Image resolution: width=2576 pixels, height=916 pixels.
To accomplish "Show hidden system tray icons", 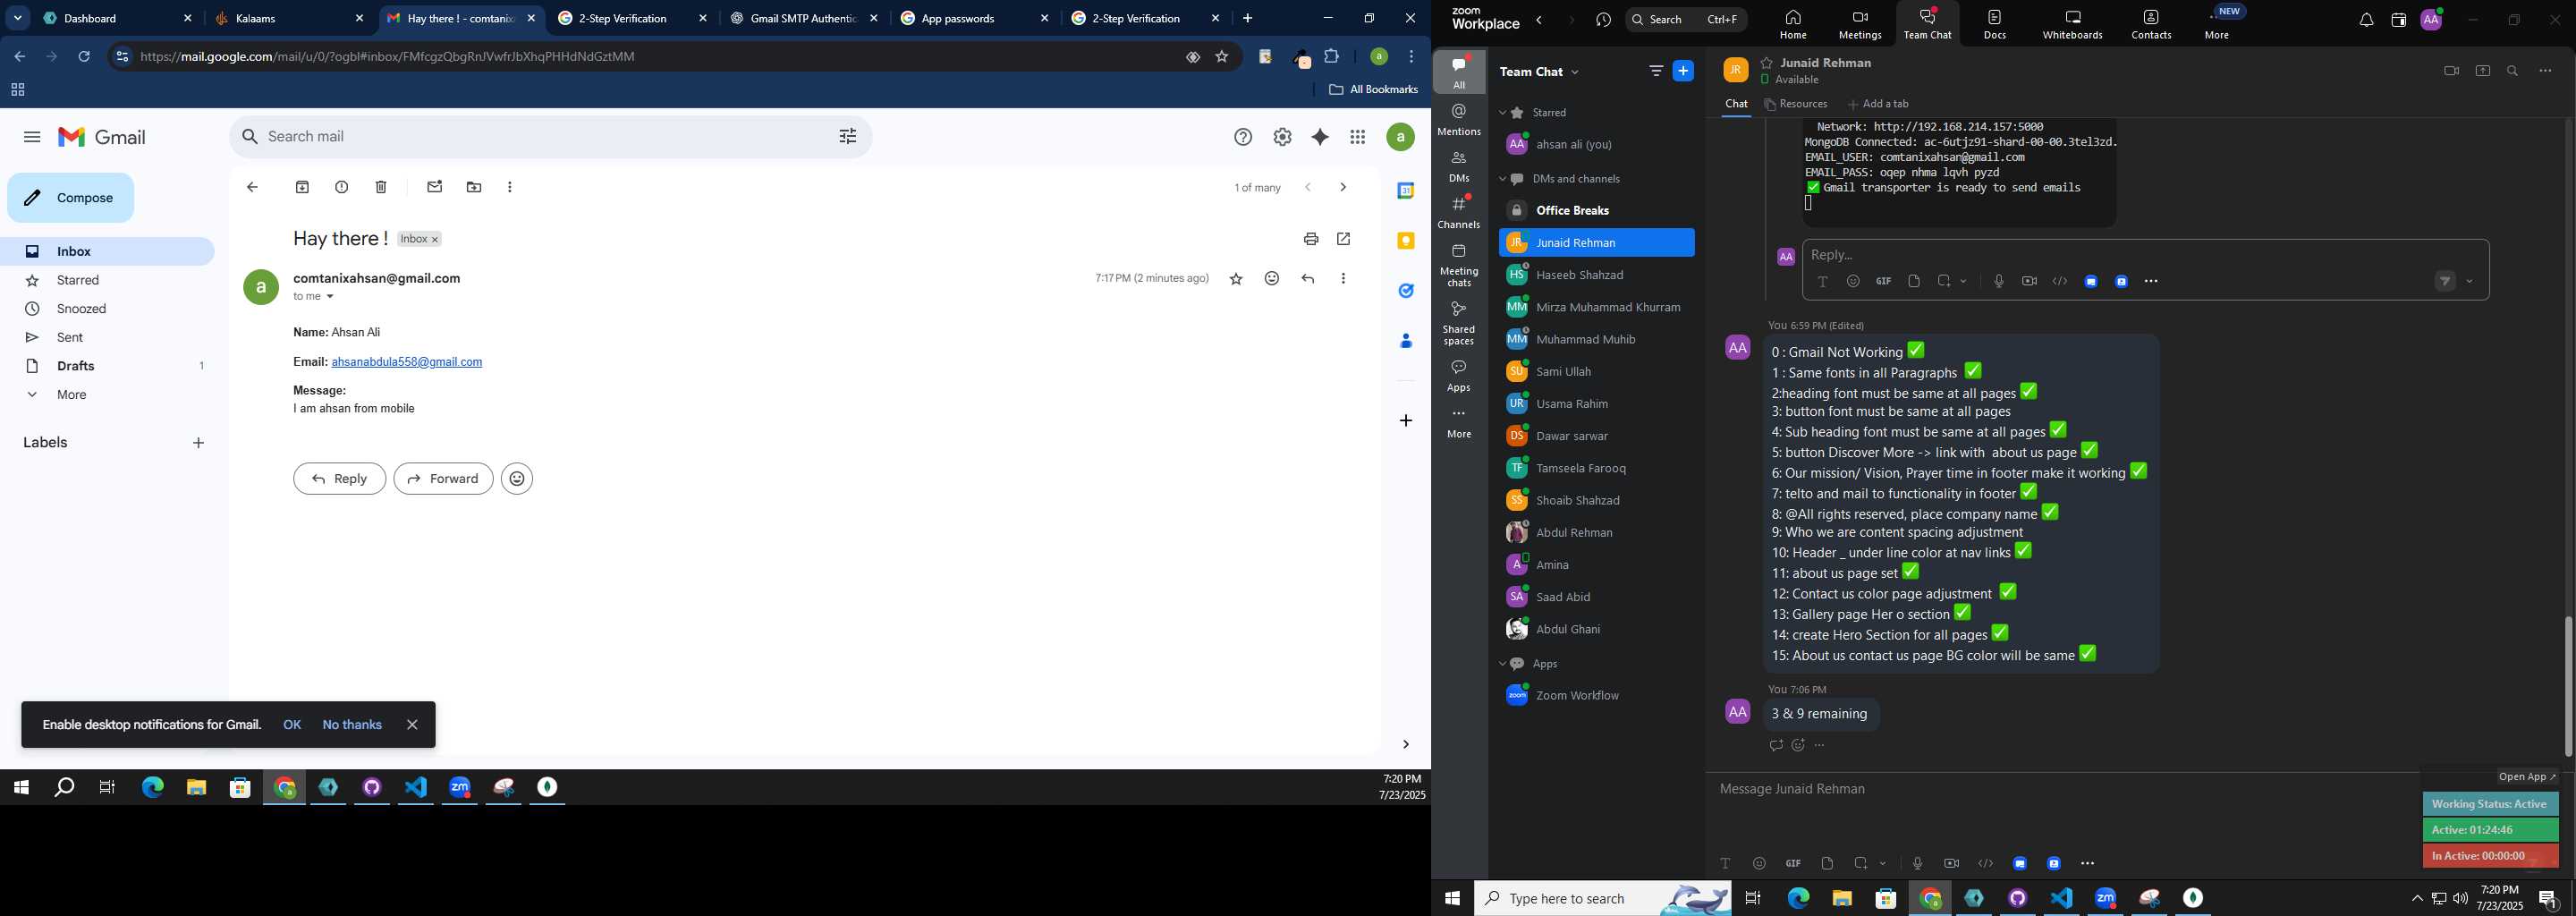I will [x=2417, y=898].
